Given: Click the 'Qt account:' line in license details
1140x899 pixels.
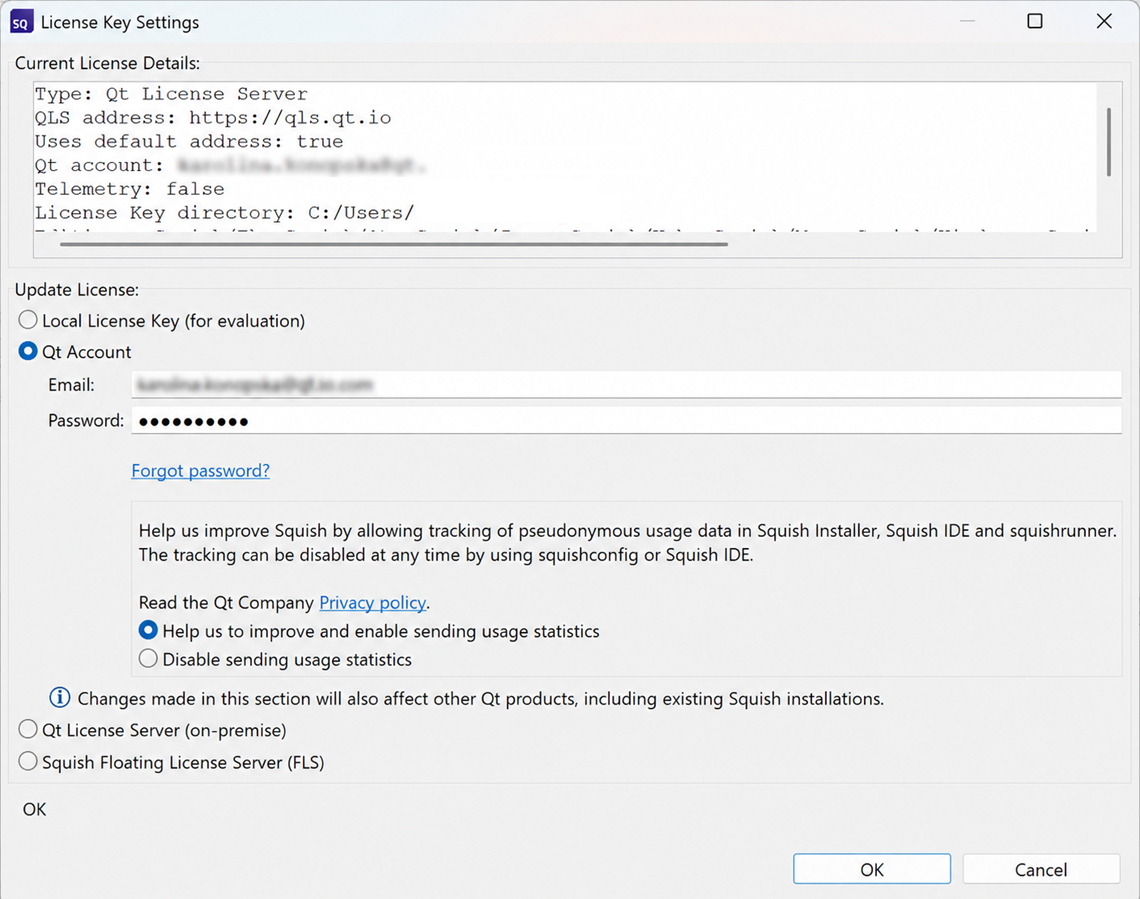Looking at the screenshot, I should click(230, 165).
